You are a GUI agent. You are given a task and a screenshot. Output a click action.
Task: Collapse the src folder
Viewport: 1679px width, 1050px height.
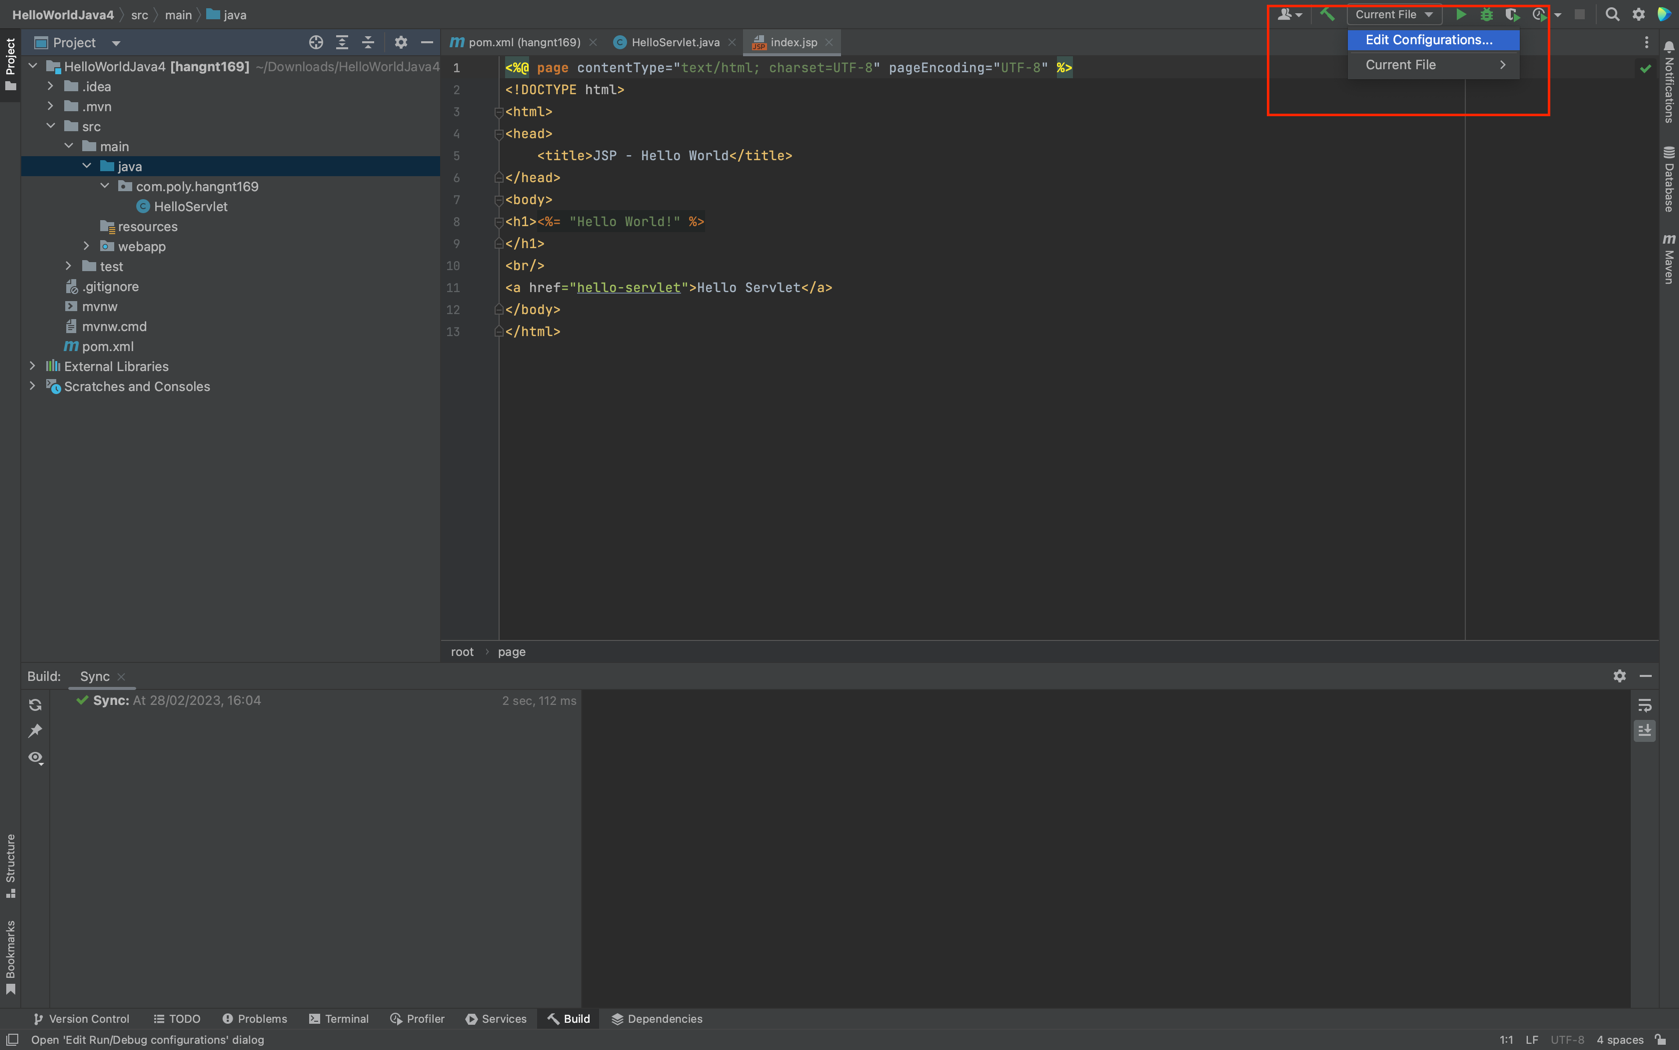click(51, 127)
